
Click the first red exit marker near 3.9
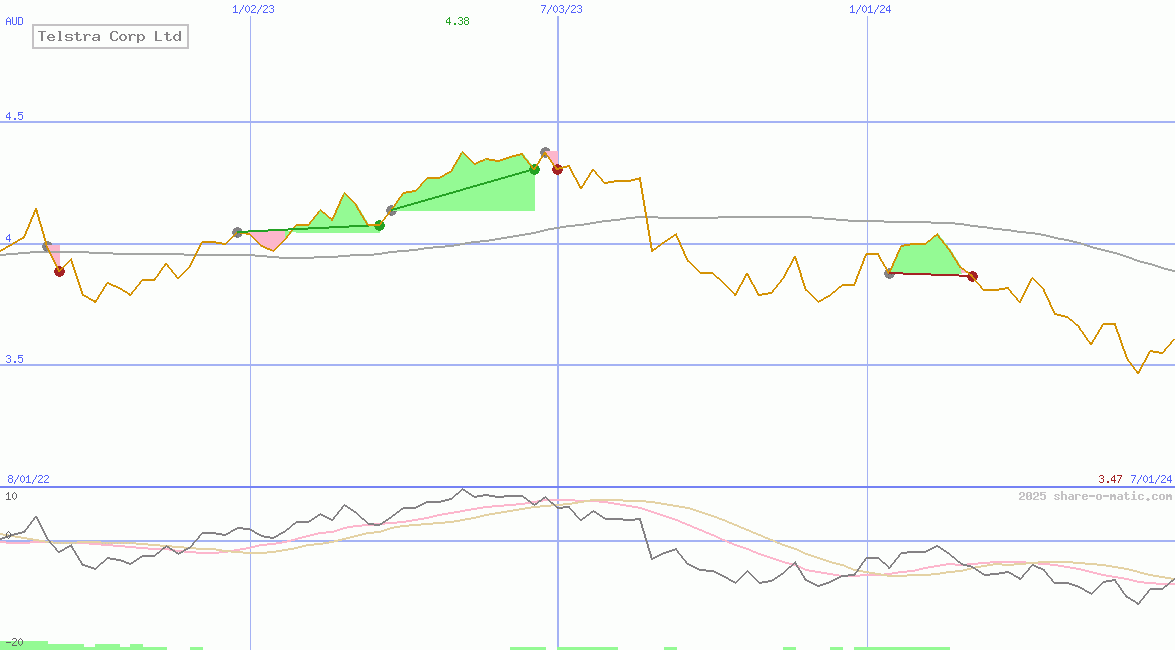pyautogui.click(x=59, y=271)
